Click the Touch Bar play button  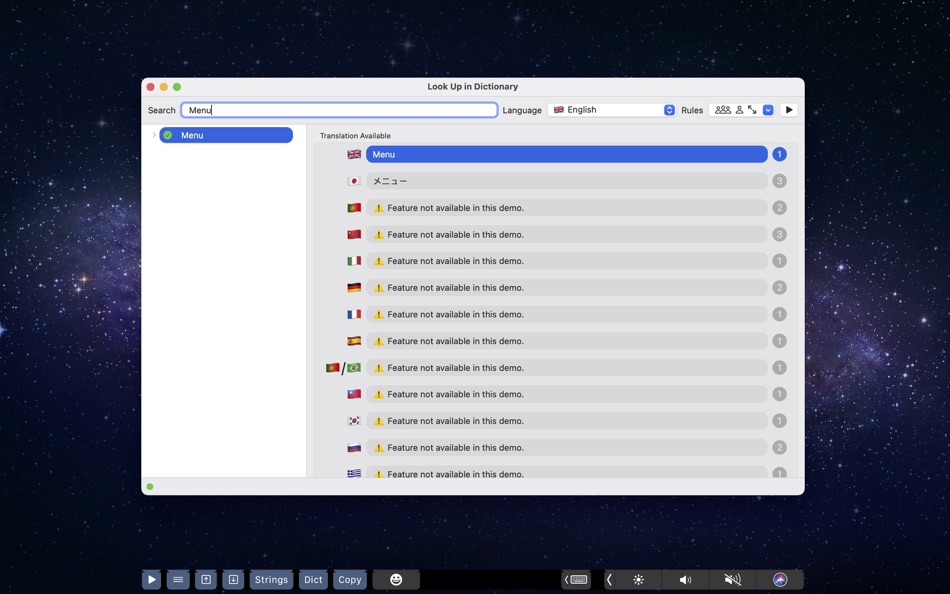(x=151, y=580)
